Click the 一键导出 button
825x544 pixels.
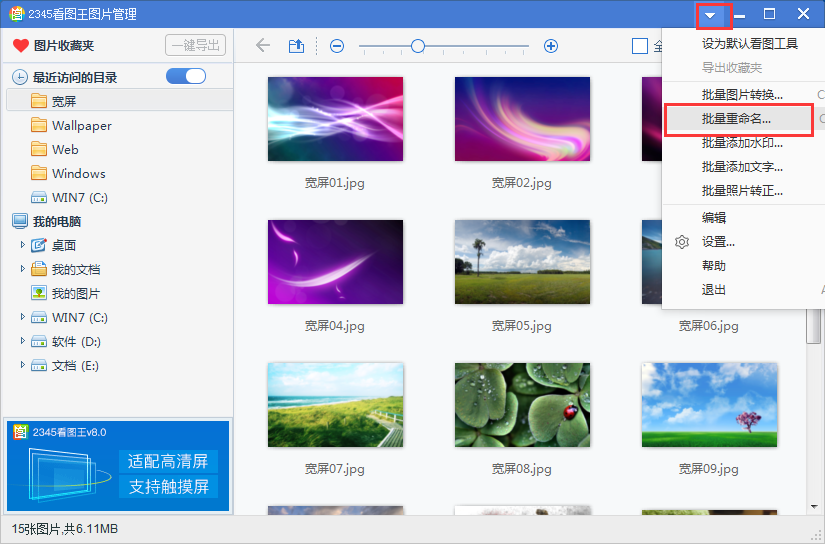195,45
